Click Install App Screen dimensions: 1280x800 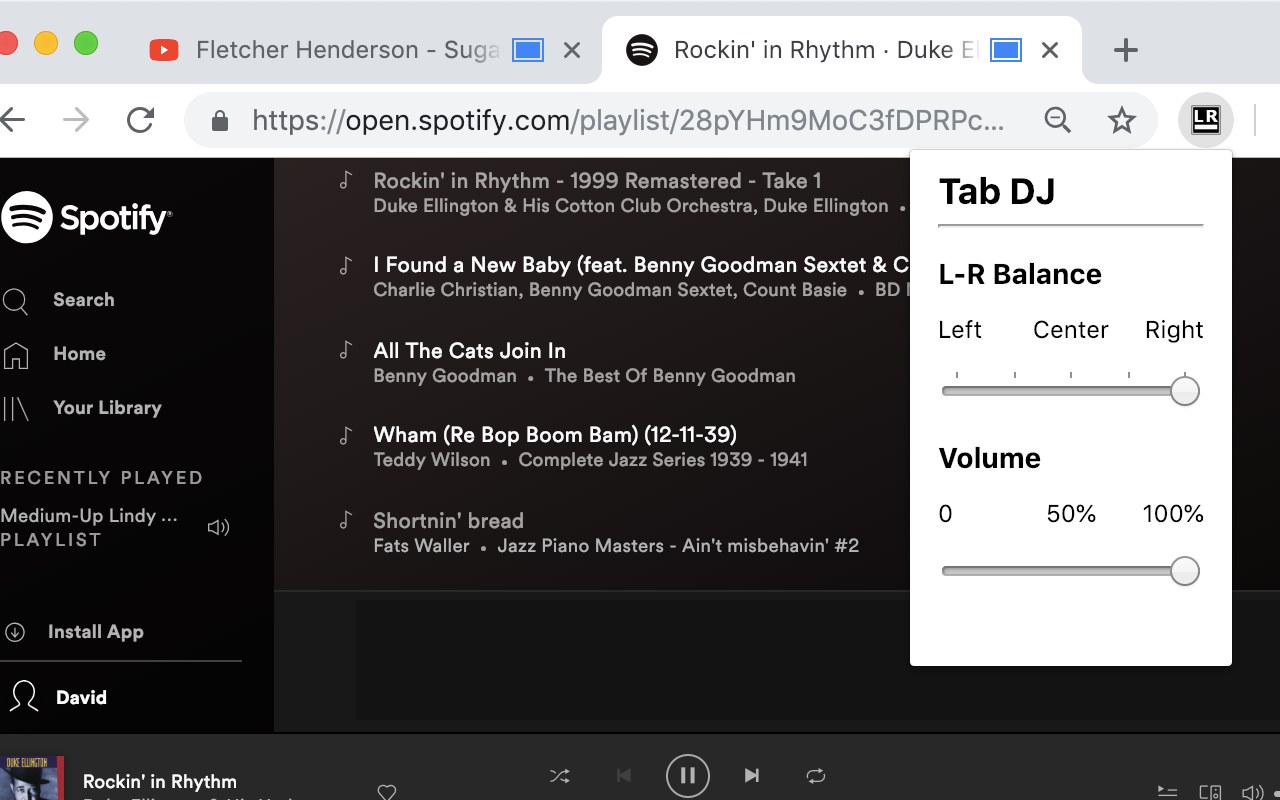pyautogui.click(x=96, y=632)
